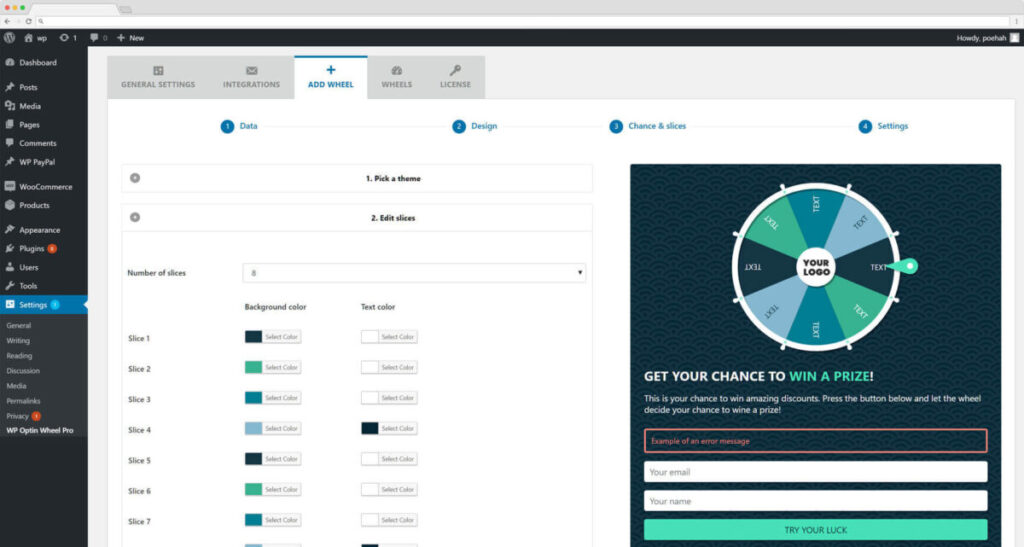Viewport: 1024px width, 547px height.
Task: Open the Wheels tab
Action: [396, 77]
